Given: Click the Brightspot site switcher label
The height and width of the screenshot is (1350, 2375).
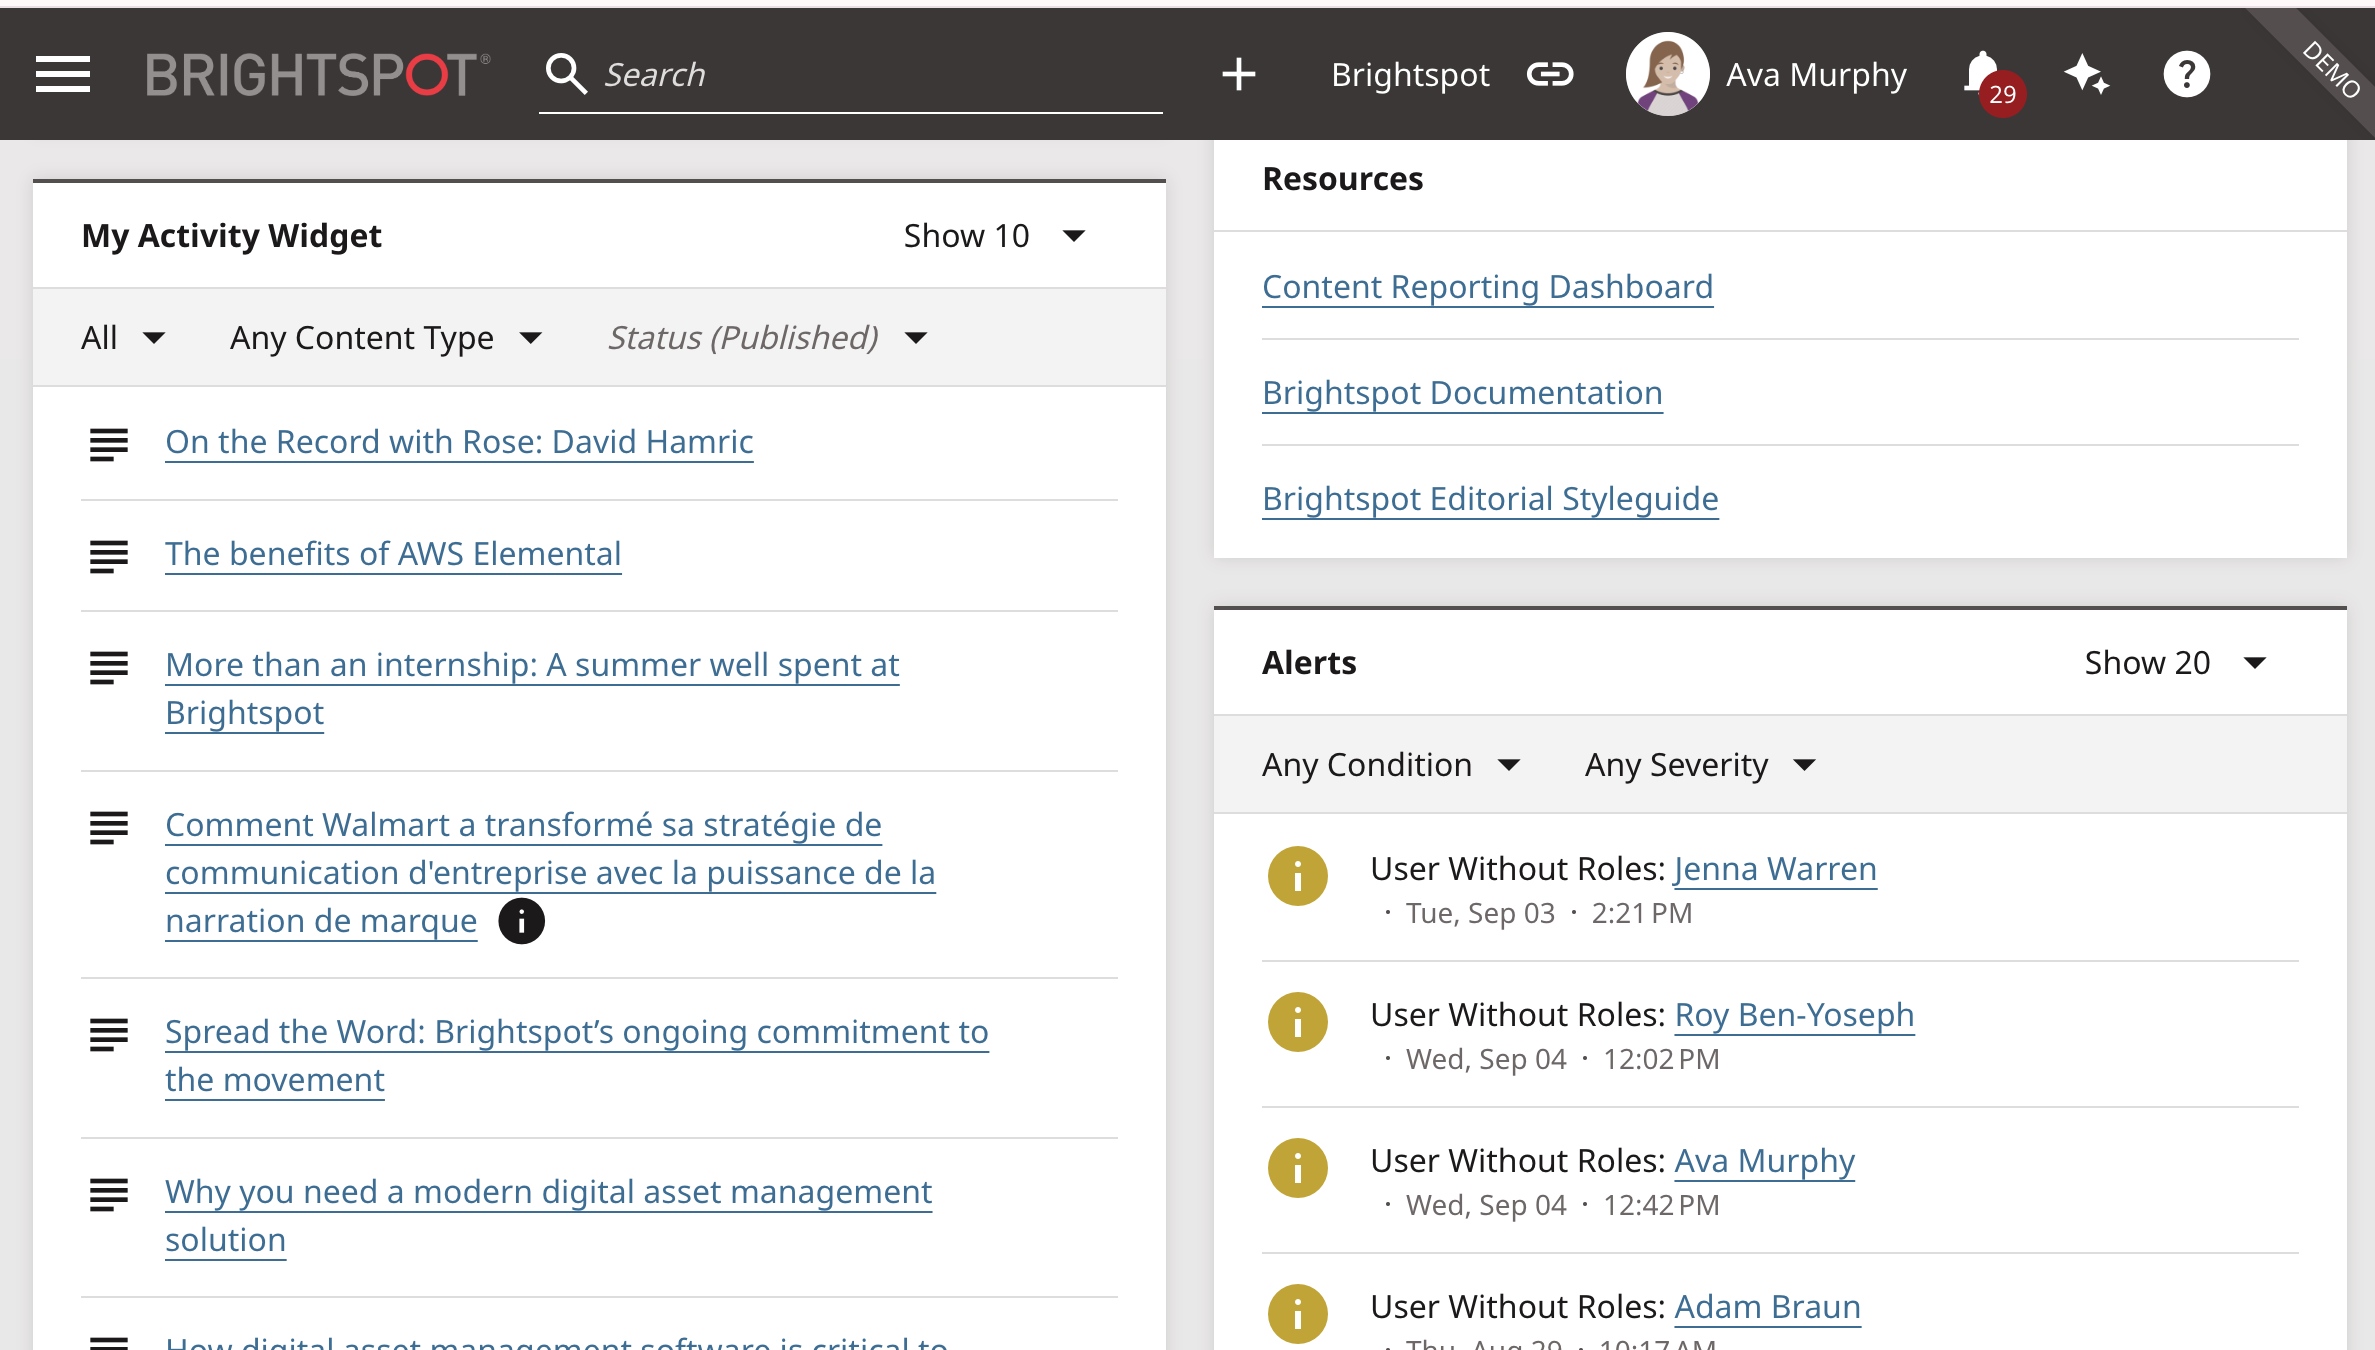Looking at the screenshot, I should (x=1410, y=74).
